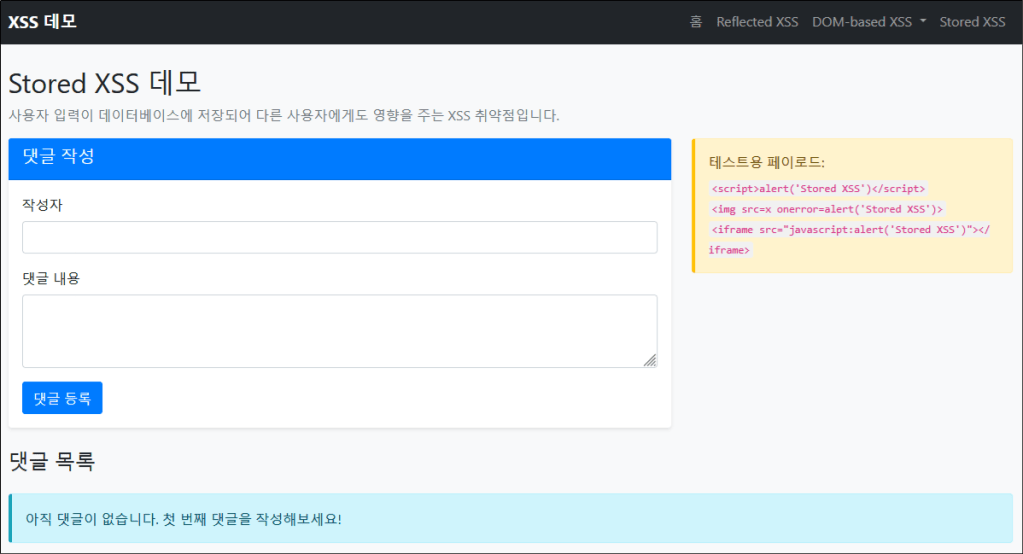Image resolution: width=1023 pixels, height=554 pixels.
Task: Go to the 홈 navigation link
Action: click(x=696, y=22)
